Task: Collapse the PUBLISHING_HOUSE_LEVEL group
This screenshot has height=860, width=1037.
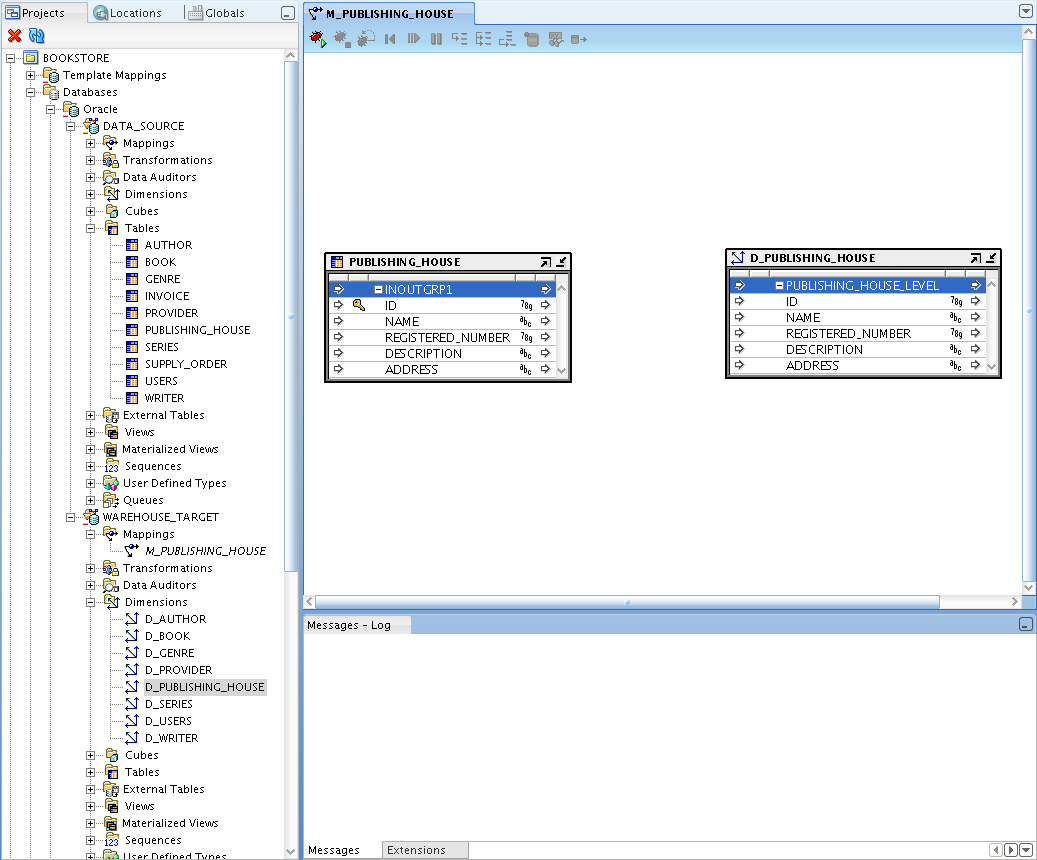Action: 779,285
